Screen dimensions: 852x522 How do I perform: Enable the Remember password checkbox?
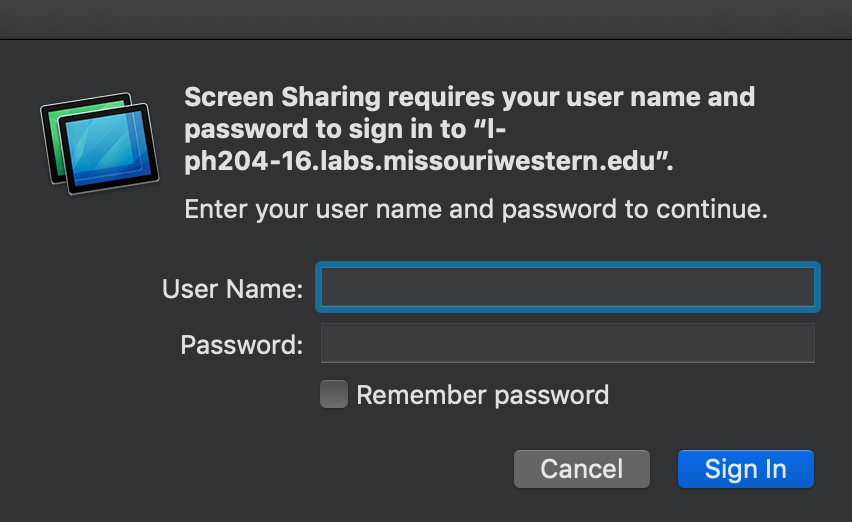tap(333, 394)
